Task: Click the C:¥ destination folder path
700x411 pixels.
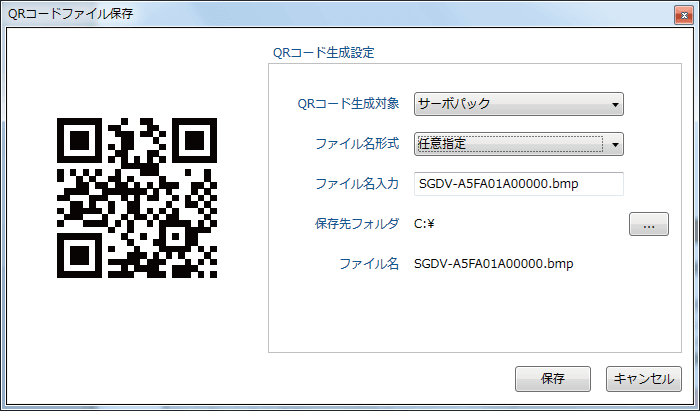Action: (x=425, y=224)
